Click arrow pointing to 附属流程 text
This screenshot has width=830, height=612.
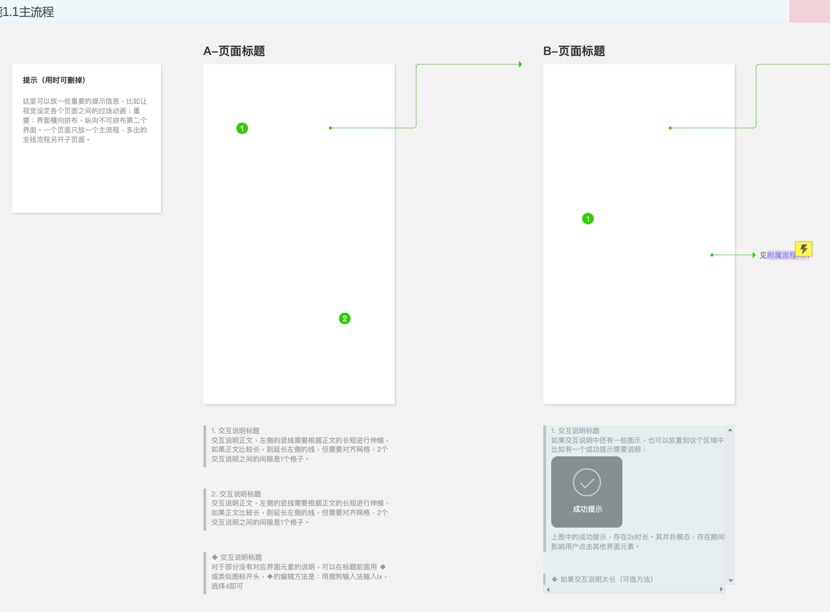pos(753,255)
